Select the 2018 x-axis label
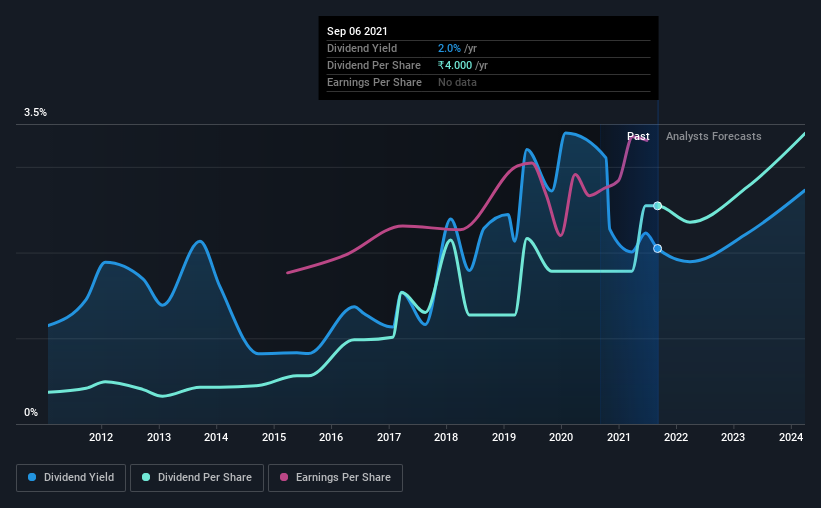The height and width of the screenshot is (508, 821). coord(446,437)
